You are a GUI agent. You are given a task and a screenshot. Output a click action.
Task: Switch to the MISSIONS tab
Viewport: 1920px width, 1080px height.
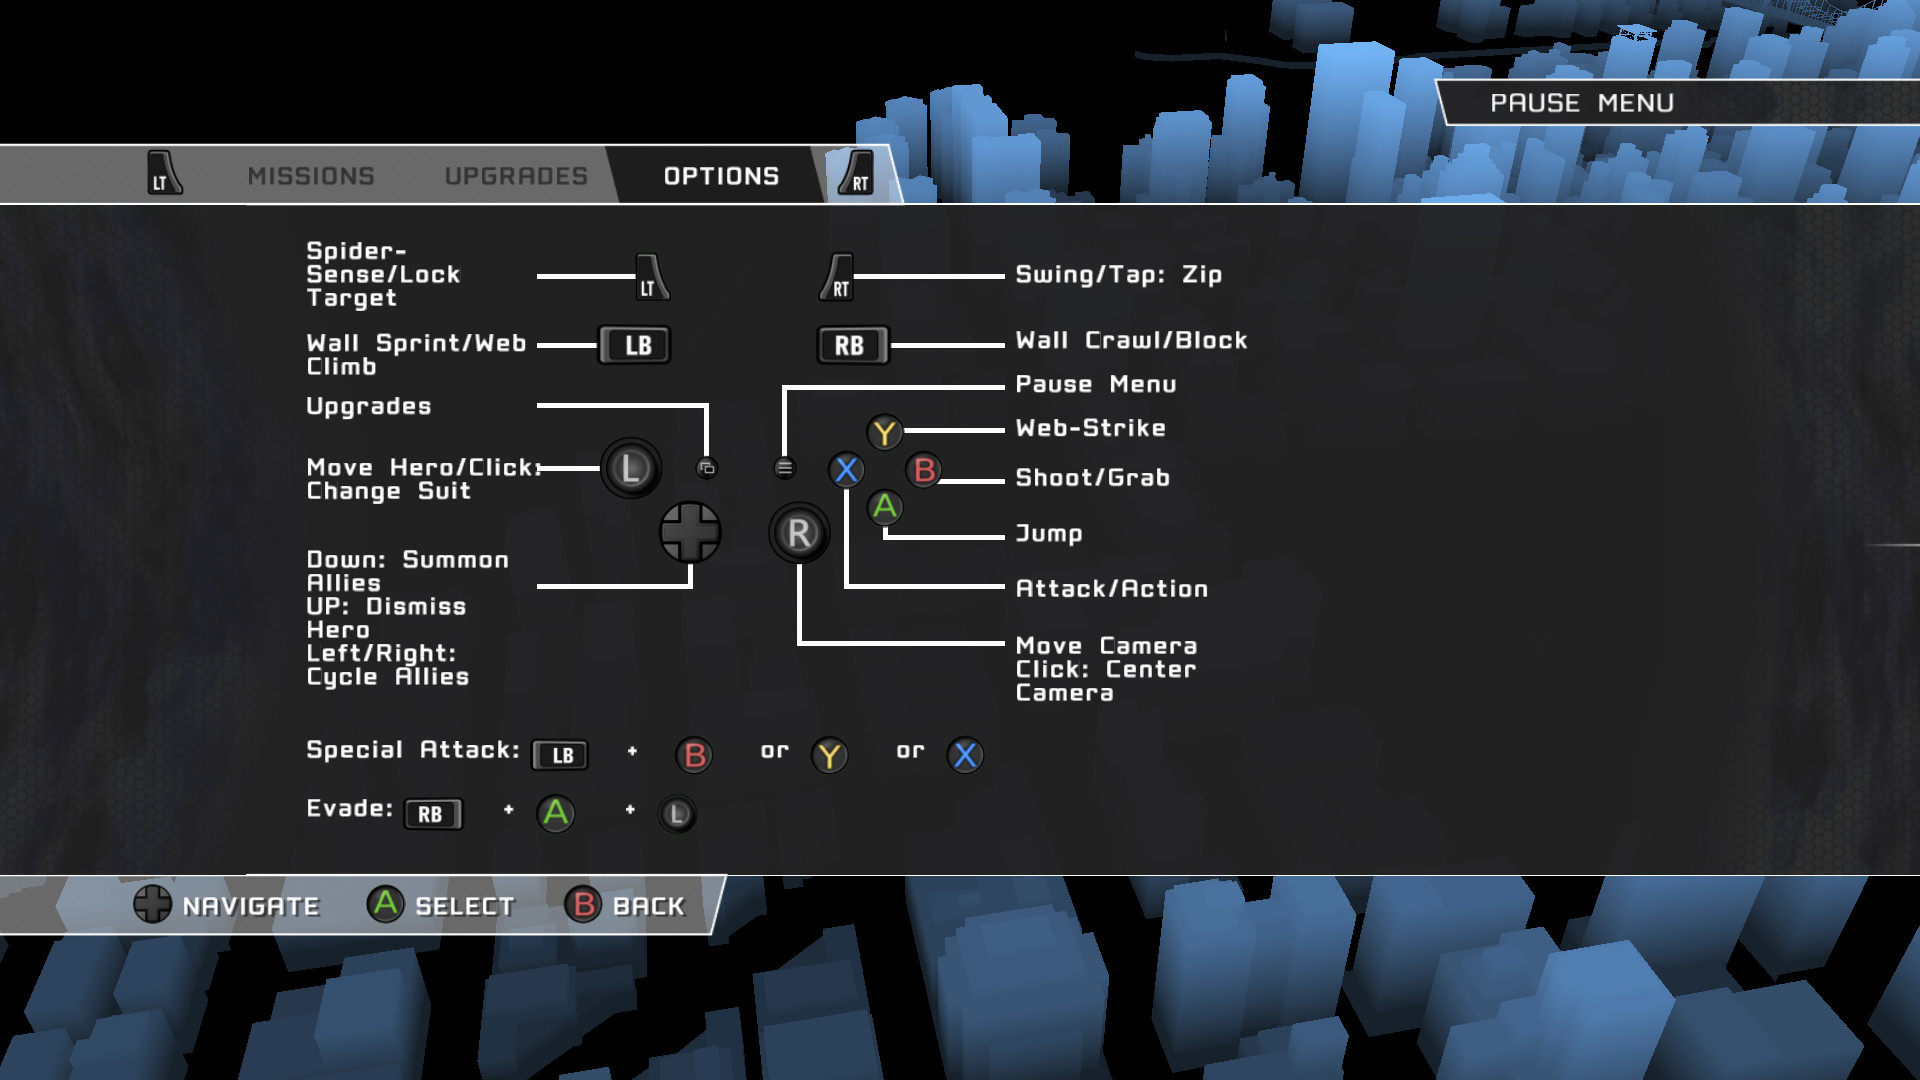point(310,175)
